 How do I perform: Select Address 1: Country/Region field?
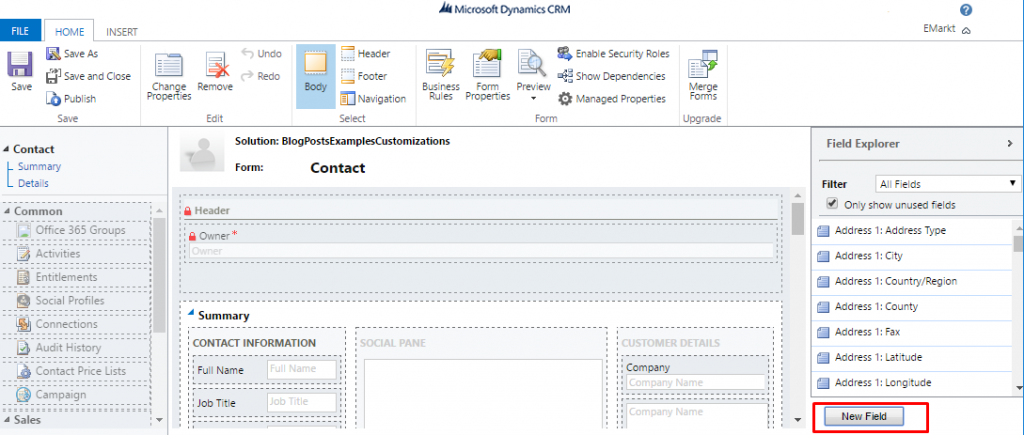click(912, 282)
